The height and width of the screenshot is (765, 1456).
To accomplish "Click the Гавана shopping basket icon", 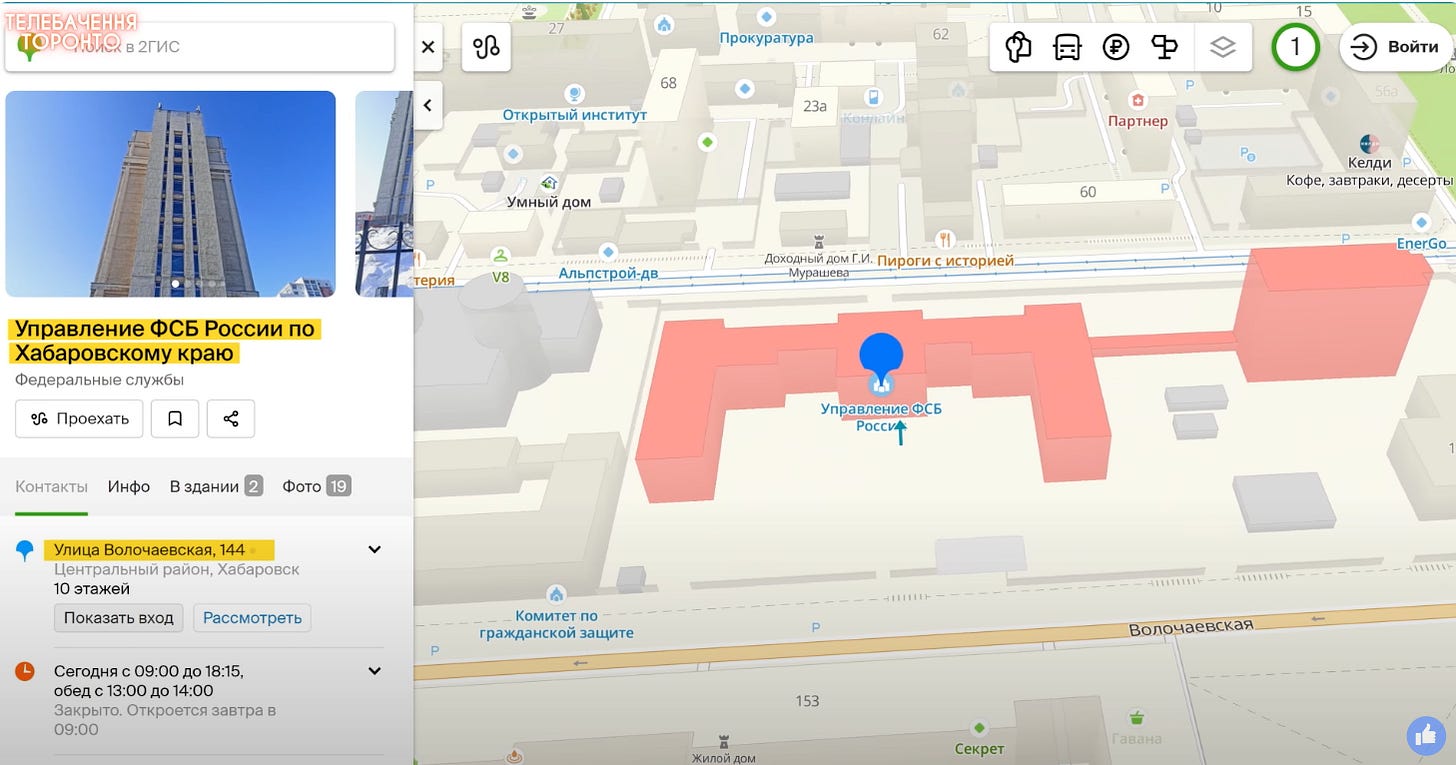I will 1136,717.
